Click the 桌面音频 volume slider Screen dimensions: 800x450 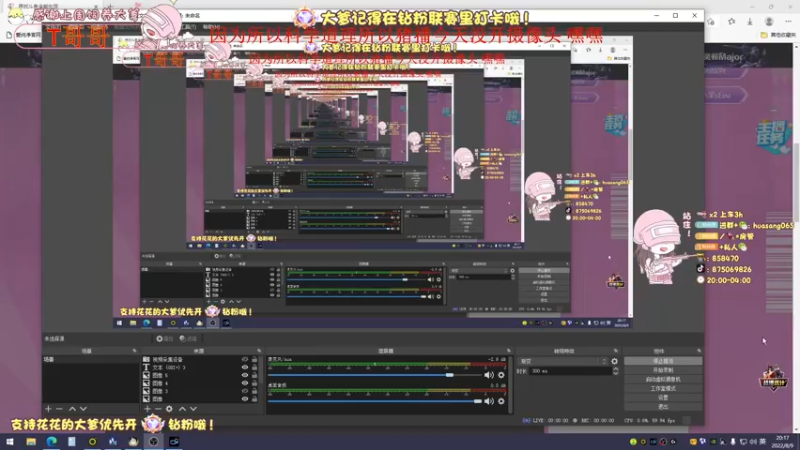click(x=375, y=401)
